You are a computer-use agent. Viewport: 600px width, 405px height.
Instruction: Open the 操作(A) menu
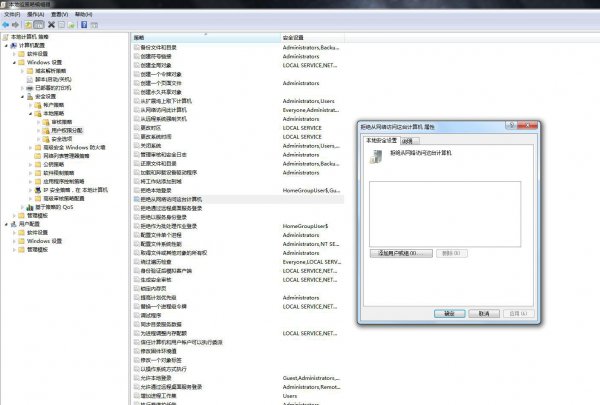[x=36, y=15]
